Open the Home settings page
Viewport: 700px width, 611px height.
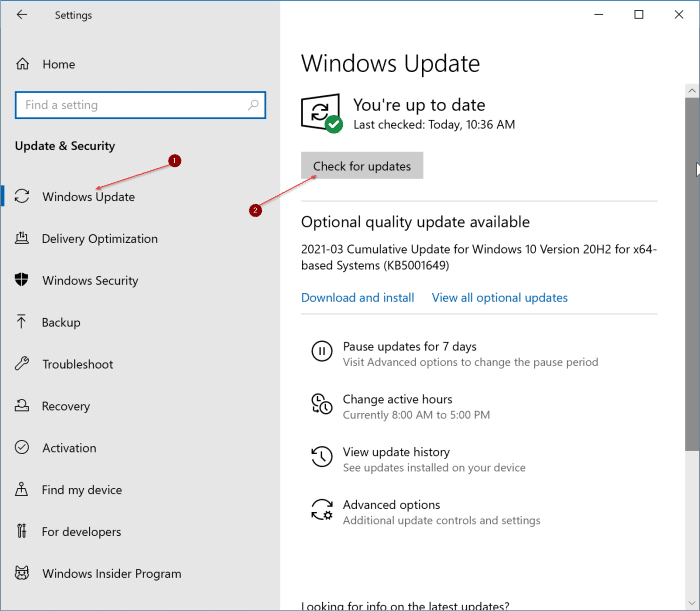click(x=58, y=64)
